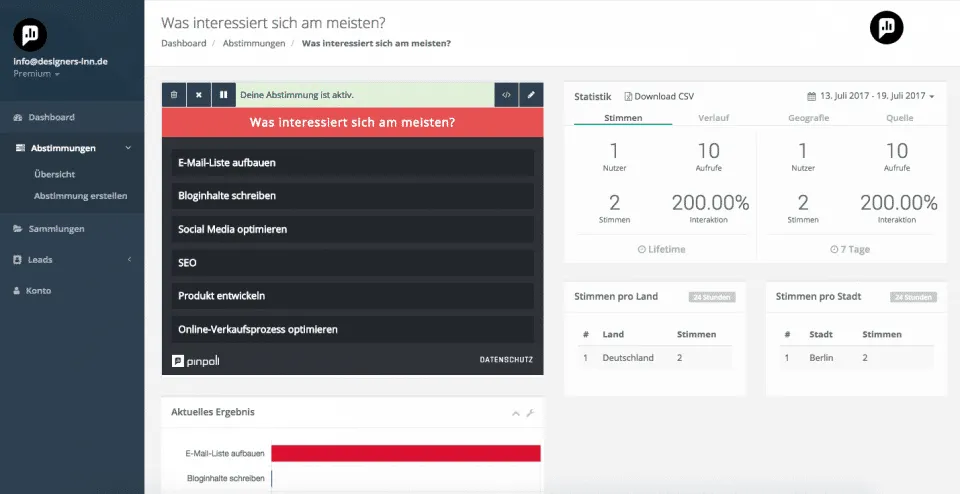Screen dimensions: 960x494
Task: Edit the poll with the pencil icon
Action: [x=531, y=95]
